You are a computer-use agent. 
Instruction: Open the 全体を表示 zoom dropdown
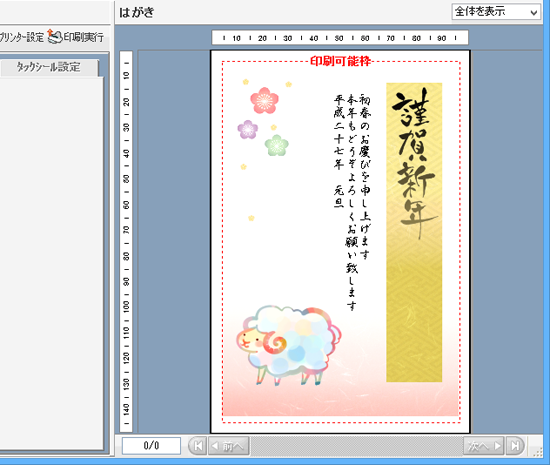point(496,12)
